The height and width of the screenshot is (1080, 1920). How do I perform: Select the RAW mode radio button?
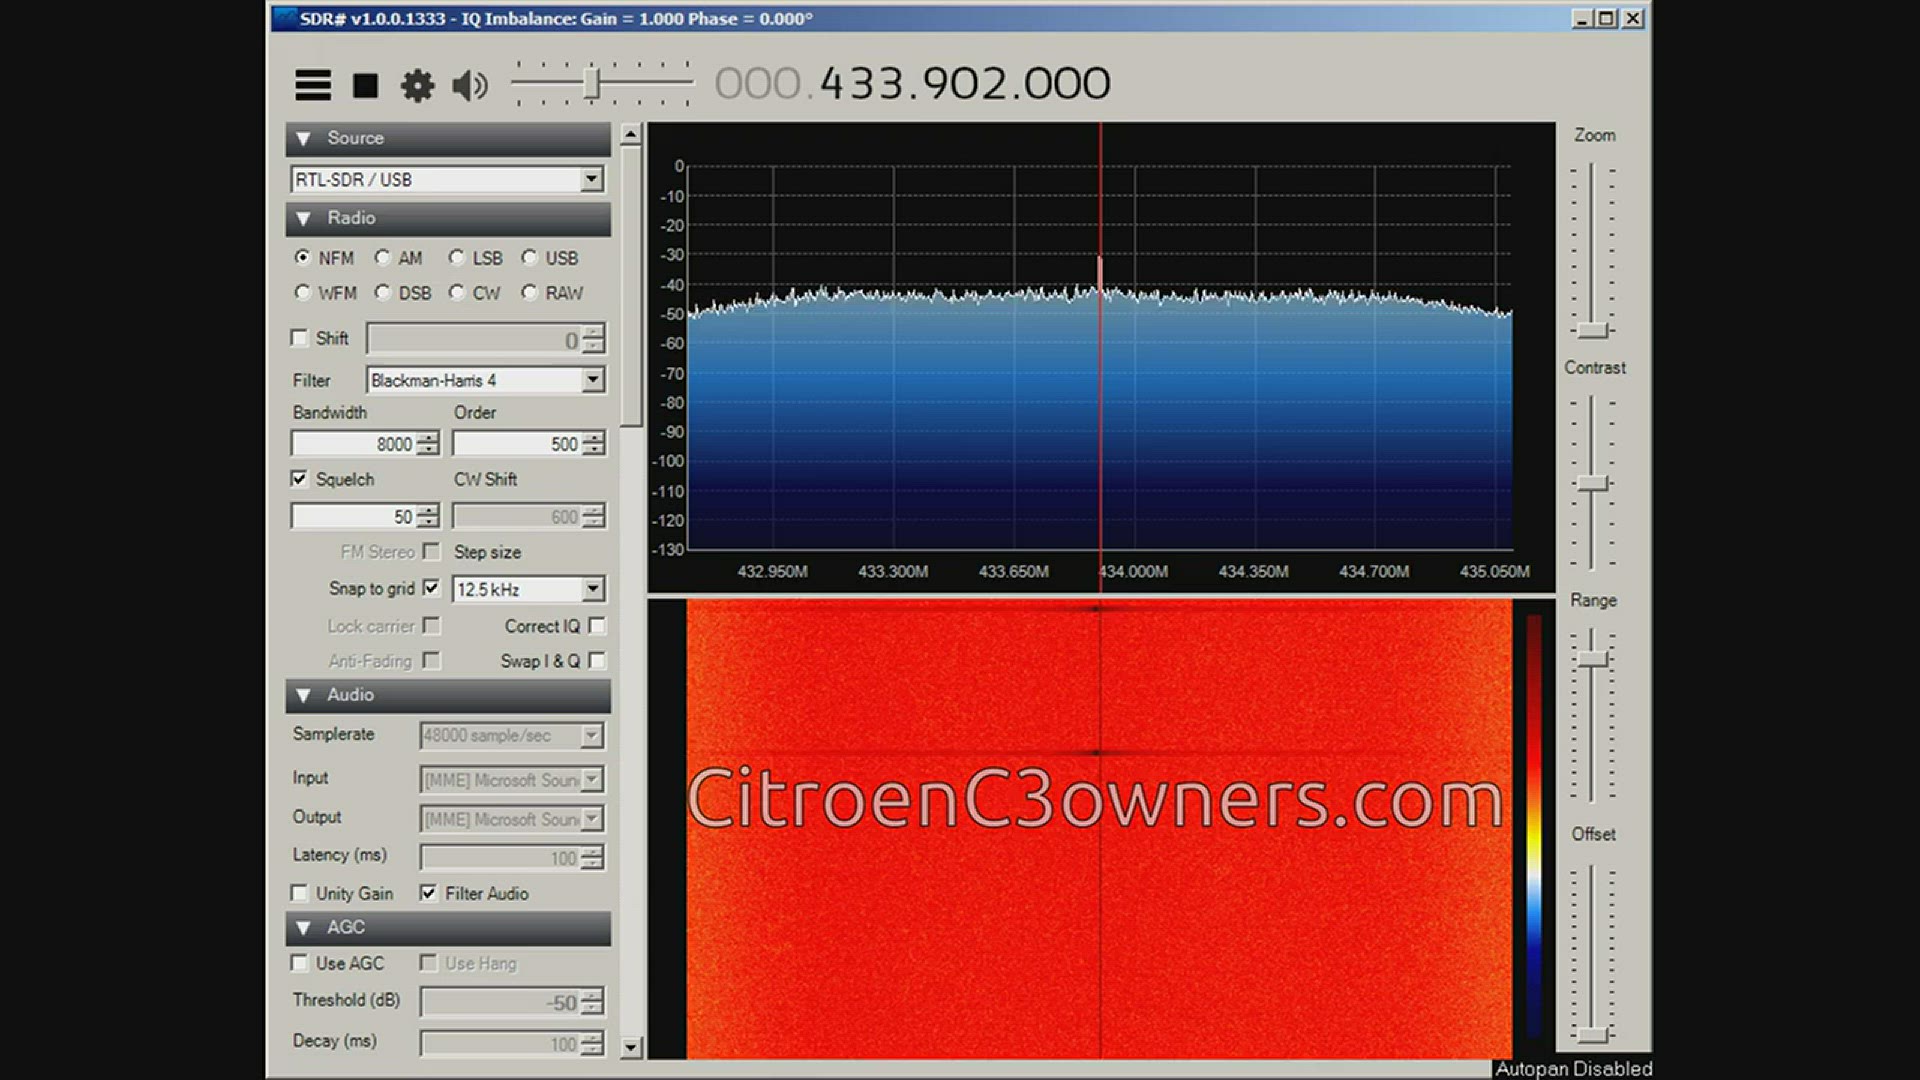coord(529,292)
